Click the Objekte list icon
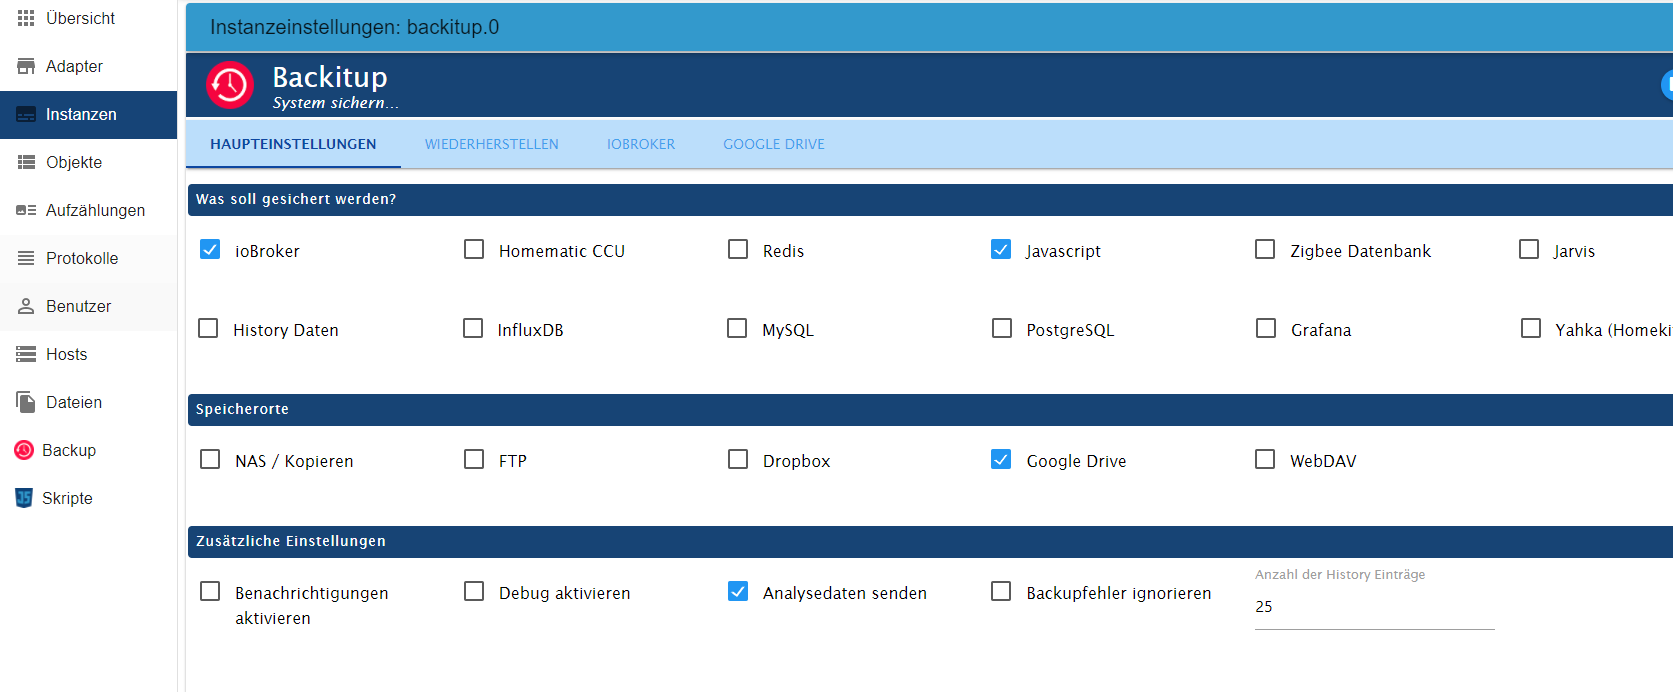1673x692 pixels. pyautogui.click(x=26, y=162)
